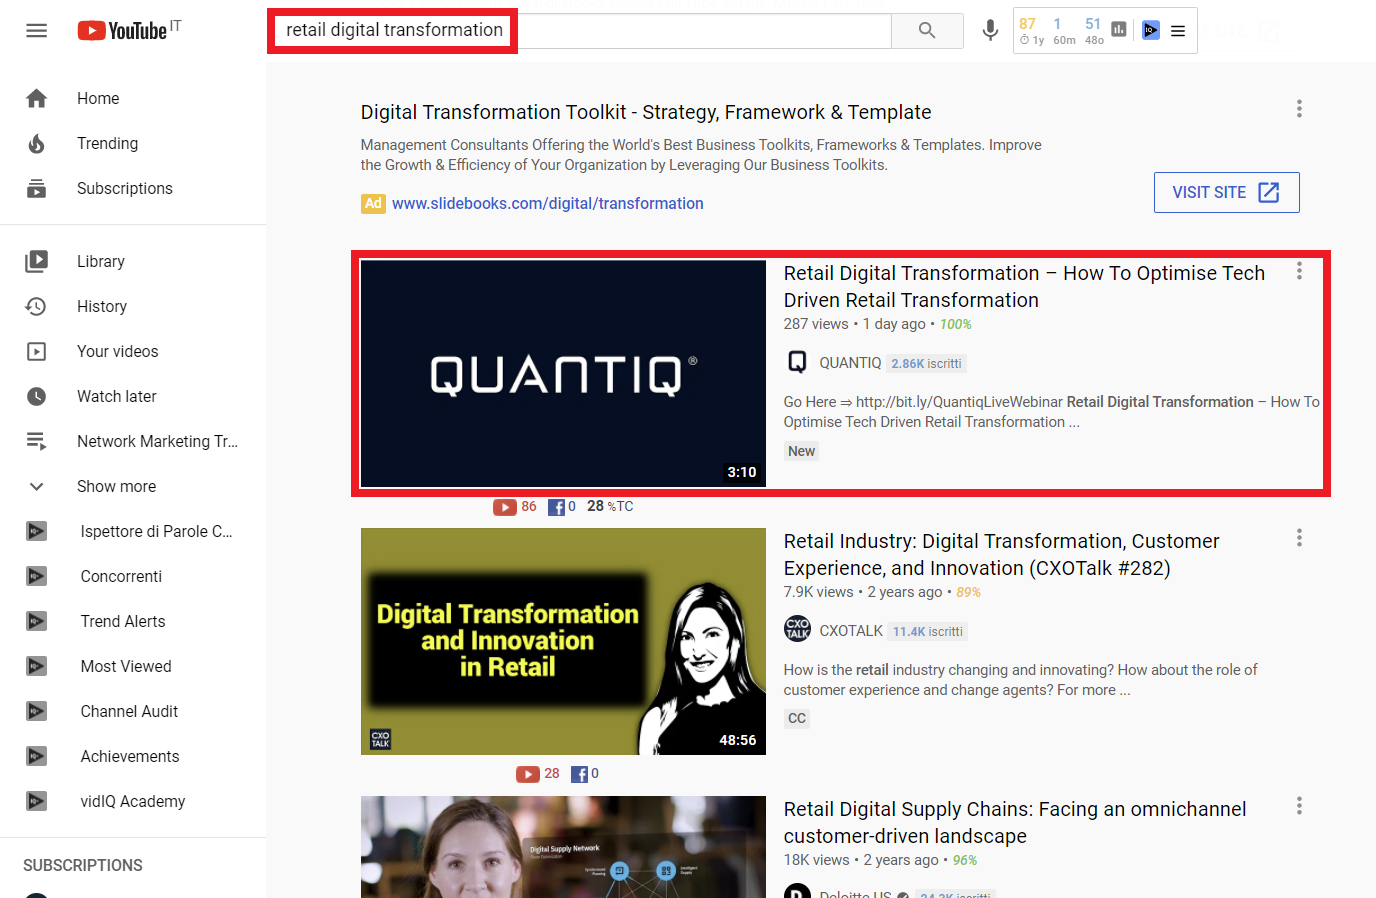1376x898 pixels.
Task: Open History in sidebar
Action: 133,306
